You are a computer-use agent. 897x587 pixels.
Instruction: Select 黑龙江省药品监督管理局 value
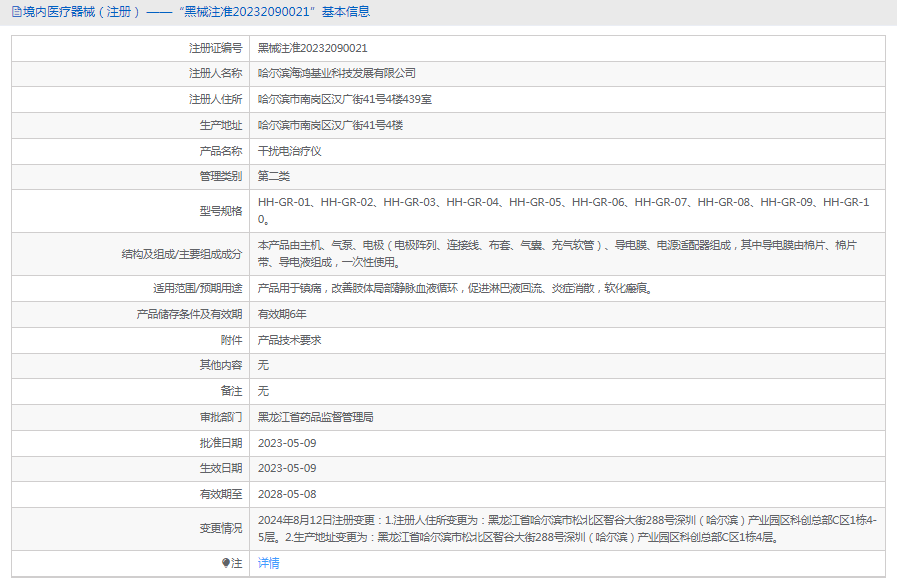(x=315, y=417)
